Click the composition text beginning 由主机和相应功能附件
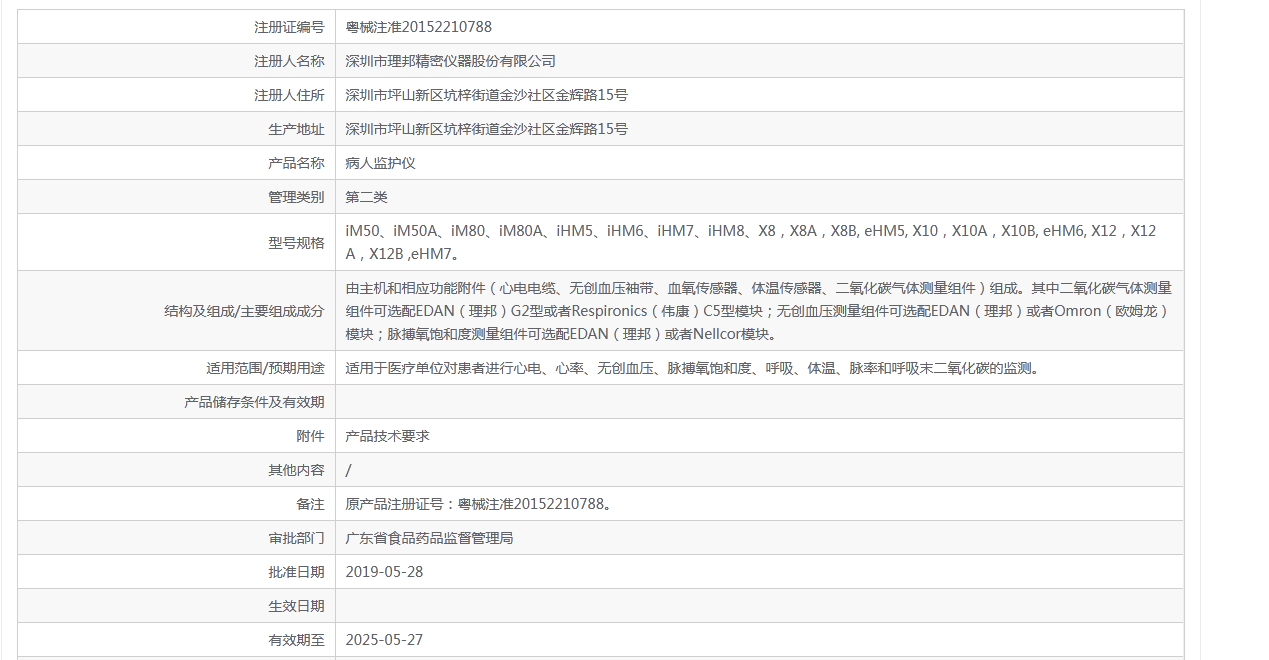The height and width of the screenshot is (660, 1269). [x=758, y=311]
